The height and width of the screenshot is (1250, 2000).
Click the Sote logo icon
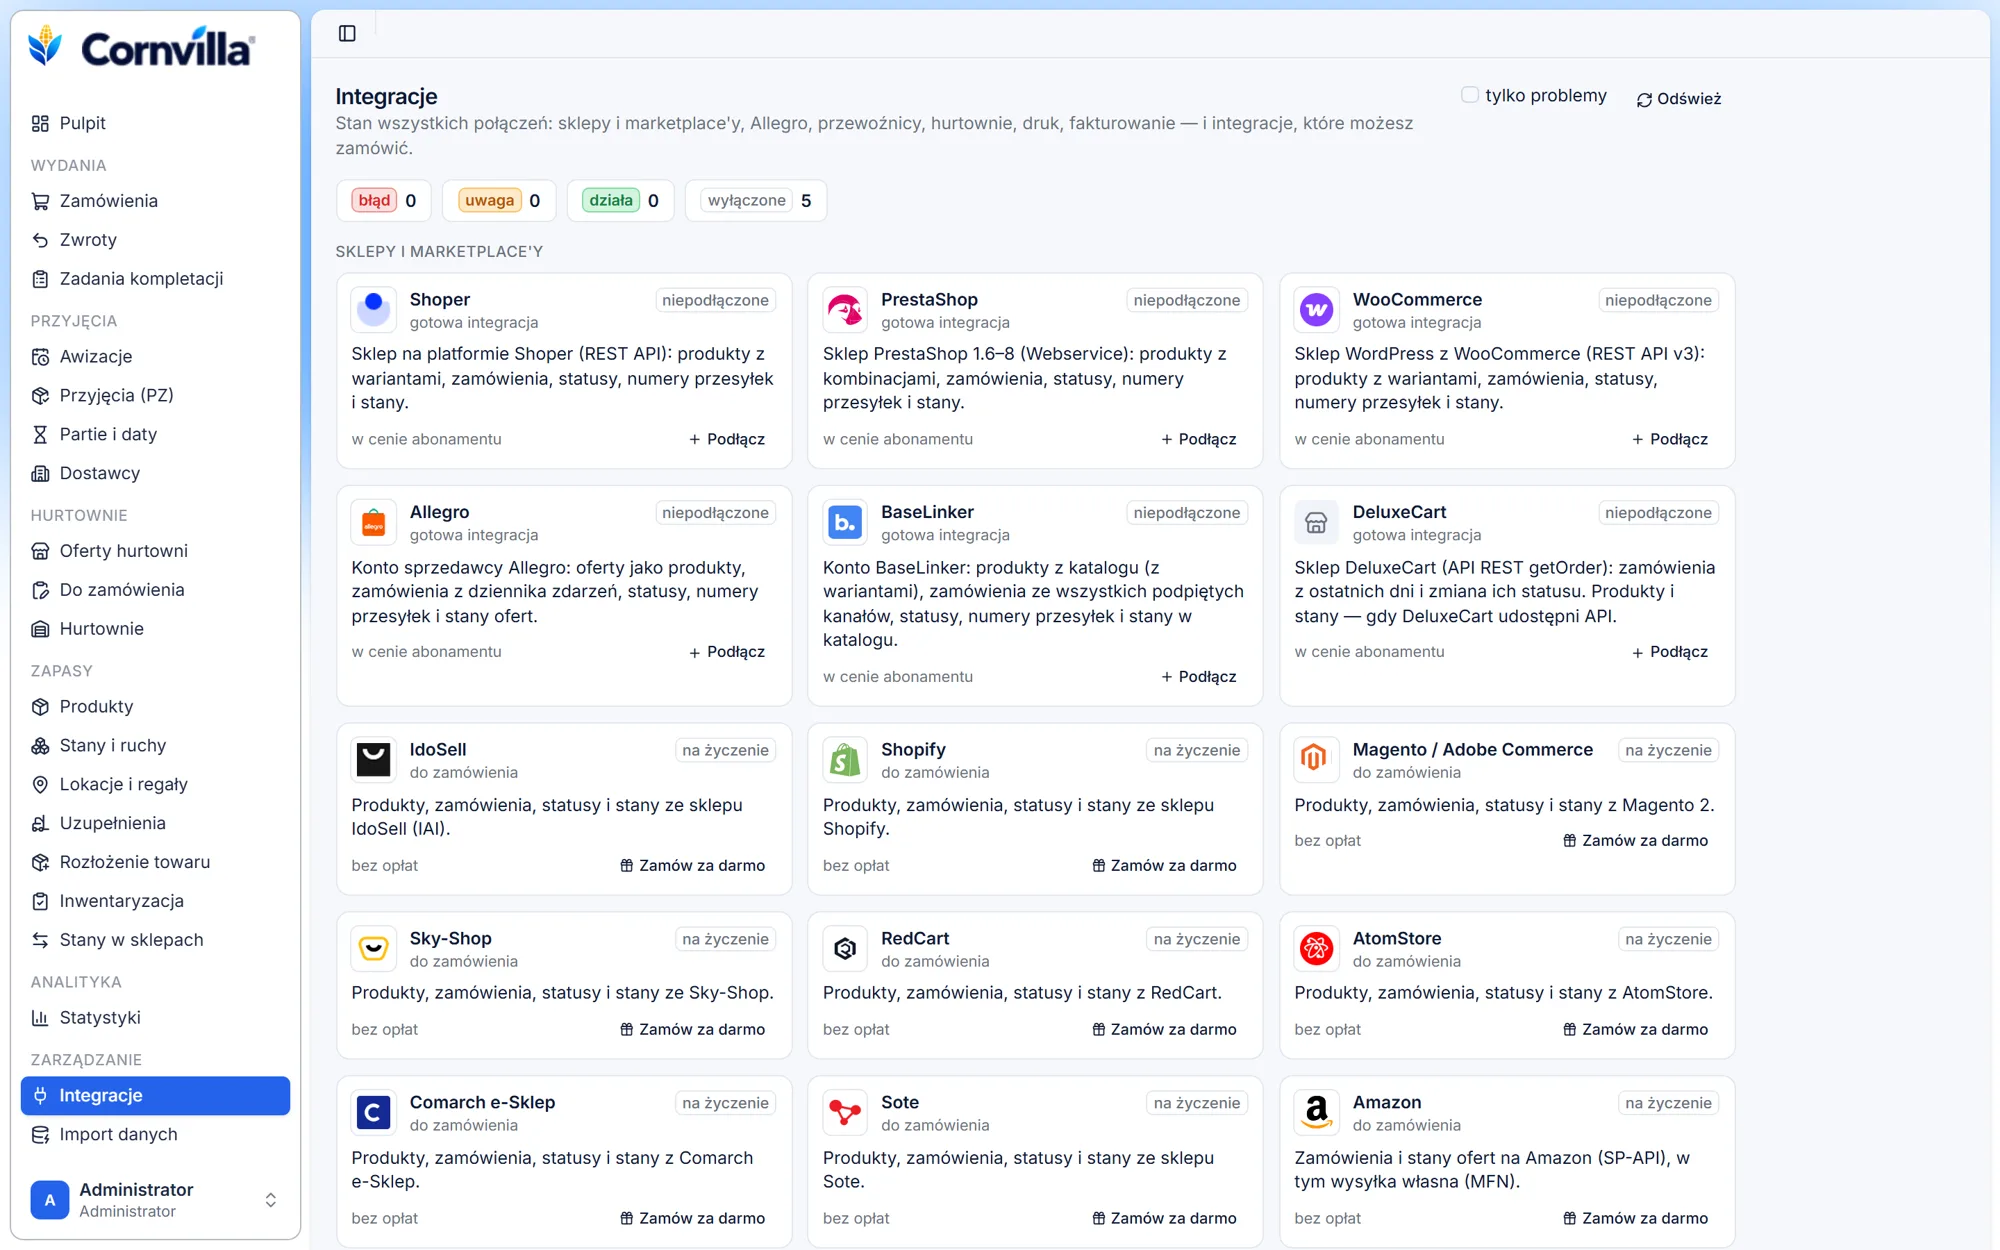point(845,1113)
